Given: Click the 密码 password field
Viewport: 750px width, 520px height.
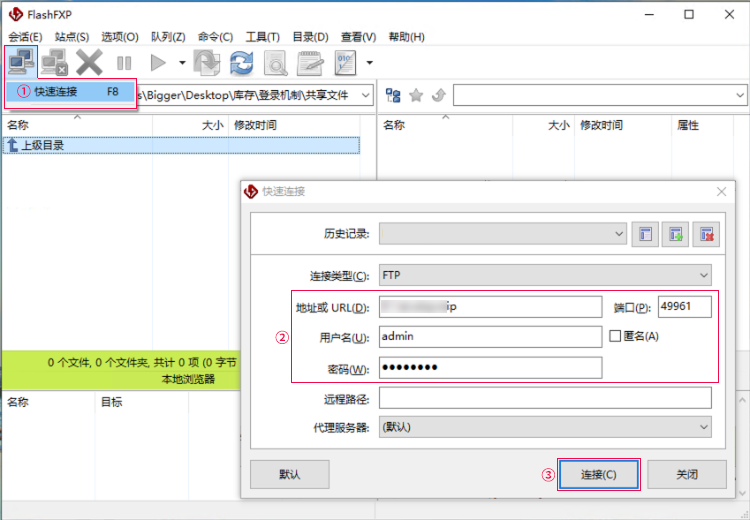Looking at the screenshot, I should pos(490,367).
